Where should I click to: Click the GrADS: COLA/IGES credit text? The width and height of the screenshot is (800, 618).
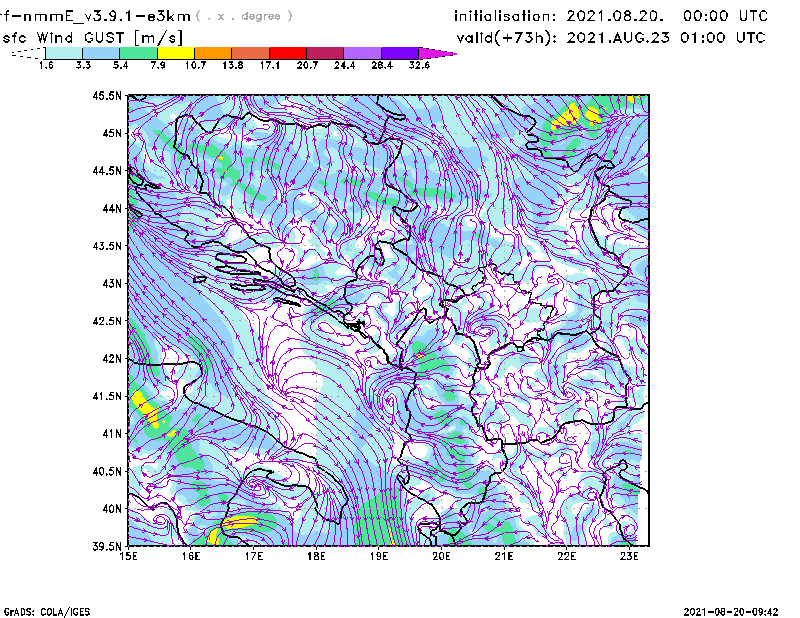point(47,612)
